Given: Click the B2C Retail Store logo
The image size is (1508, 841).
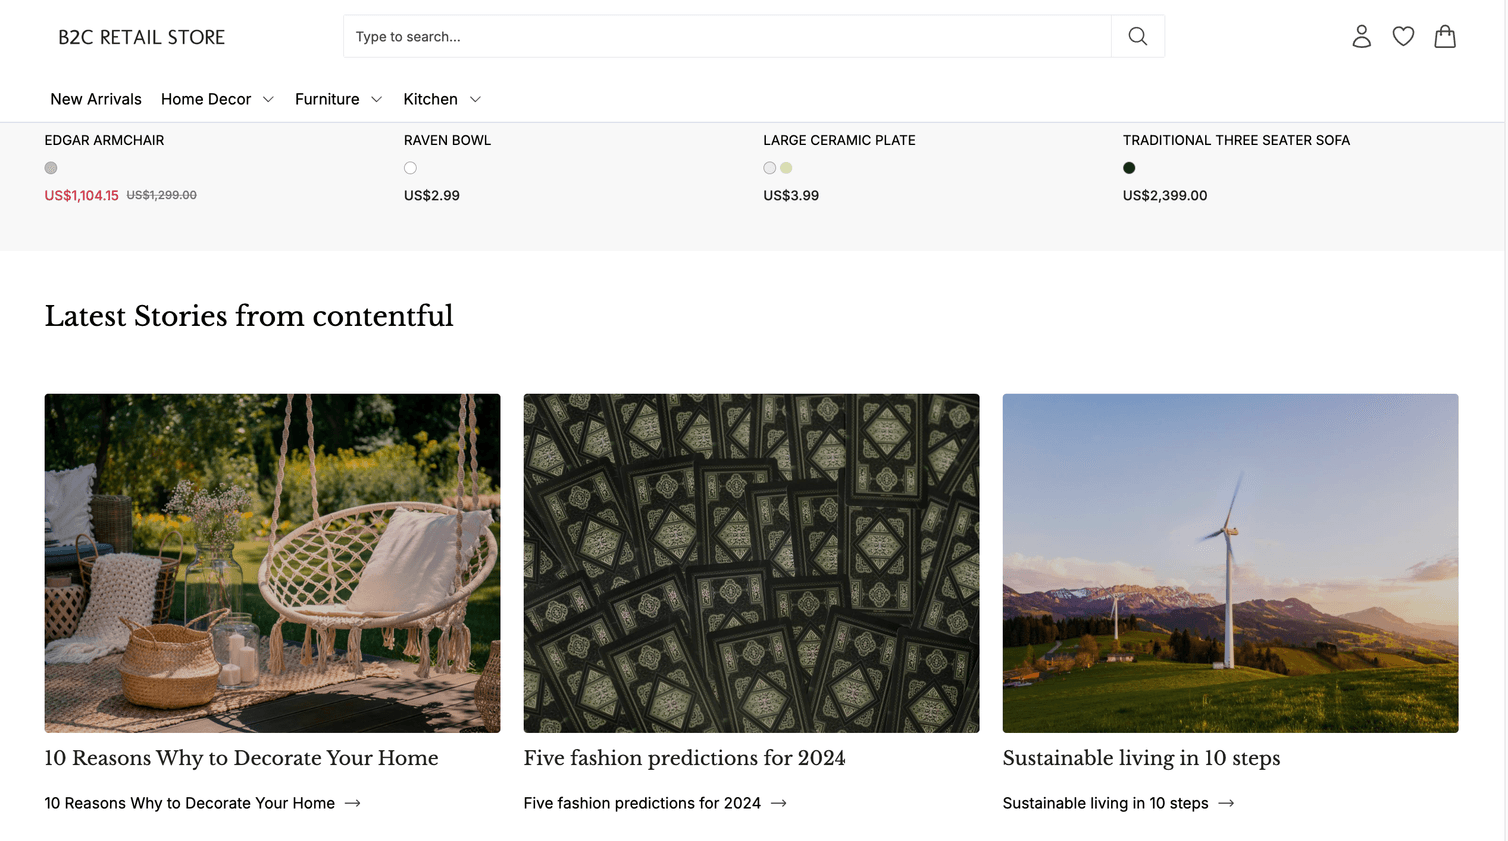Looking at the screenshot, I should tap(141, 37).
